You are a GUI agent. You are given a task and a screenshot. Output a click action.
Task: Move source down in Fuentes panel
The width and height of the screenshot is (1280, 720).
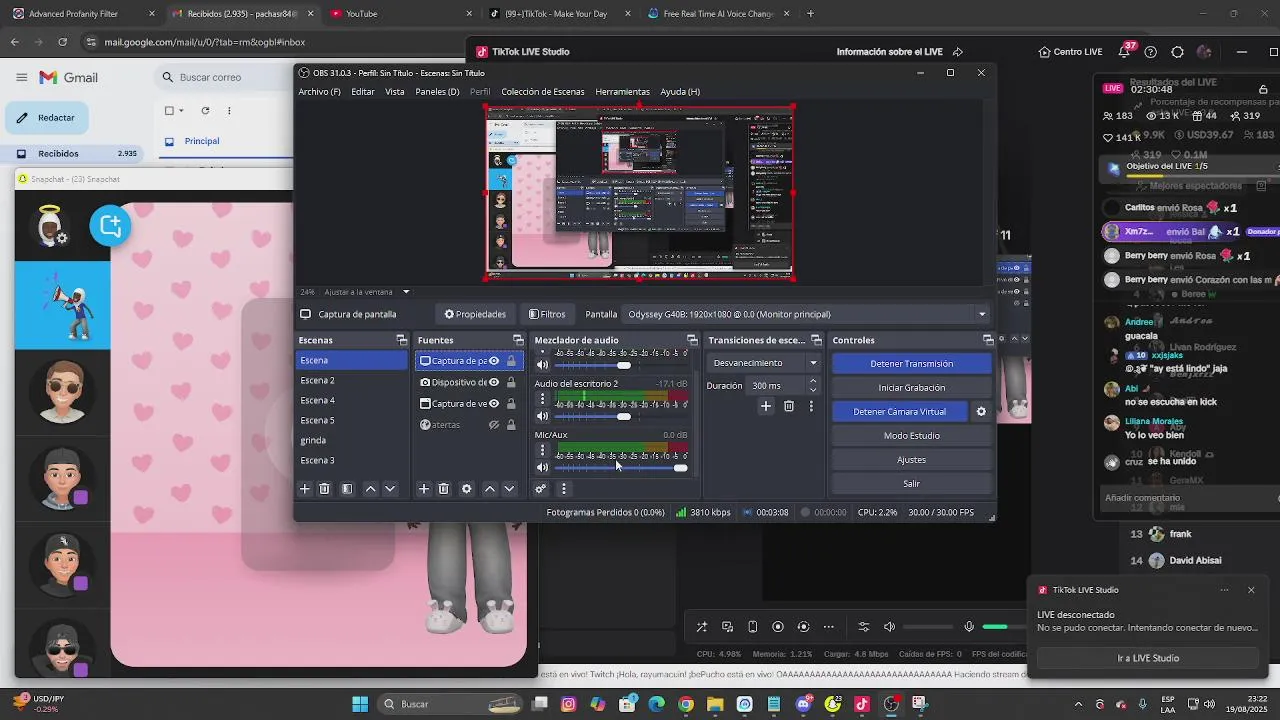pyautogui.click(x=509, y=489)
